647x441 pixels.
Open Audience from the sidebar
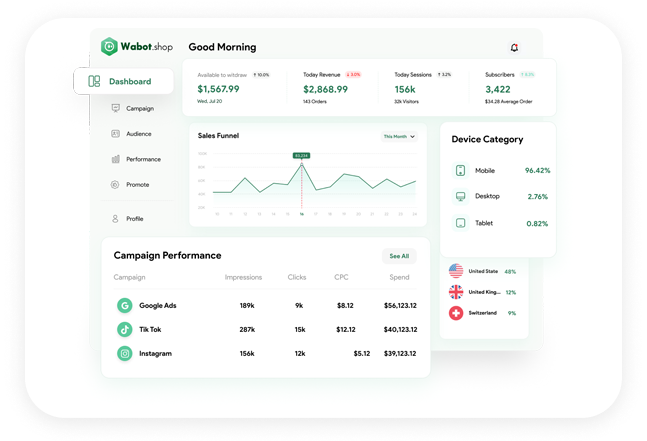[x=138, y=133]
